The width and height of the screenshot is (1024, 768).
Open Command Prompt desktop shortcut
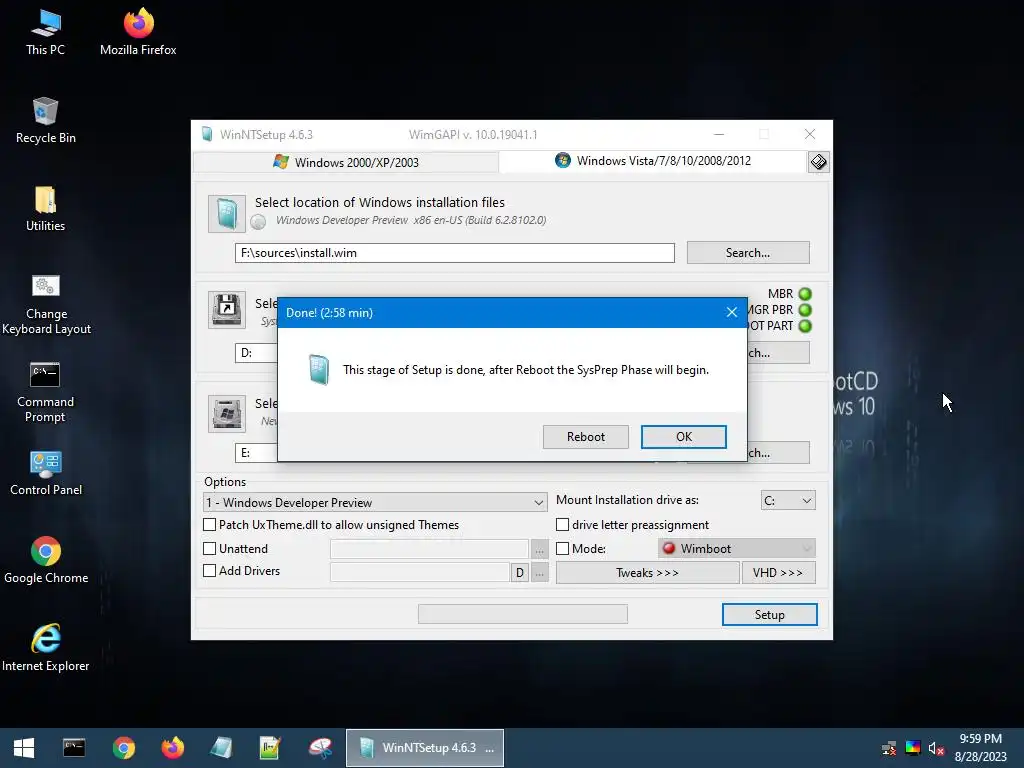pos(45,392)
